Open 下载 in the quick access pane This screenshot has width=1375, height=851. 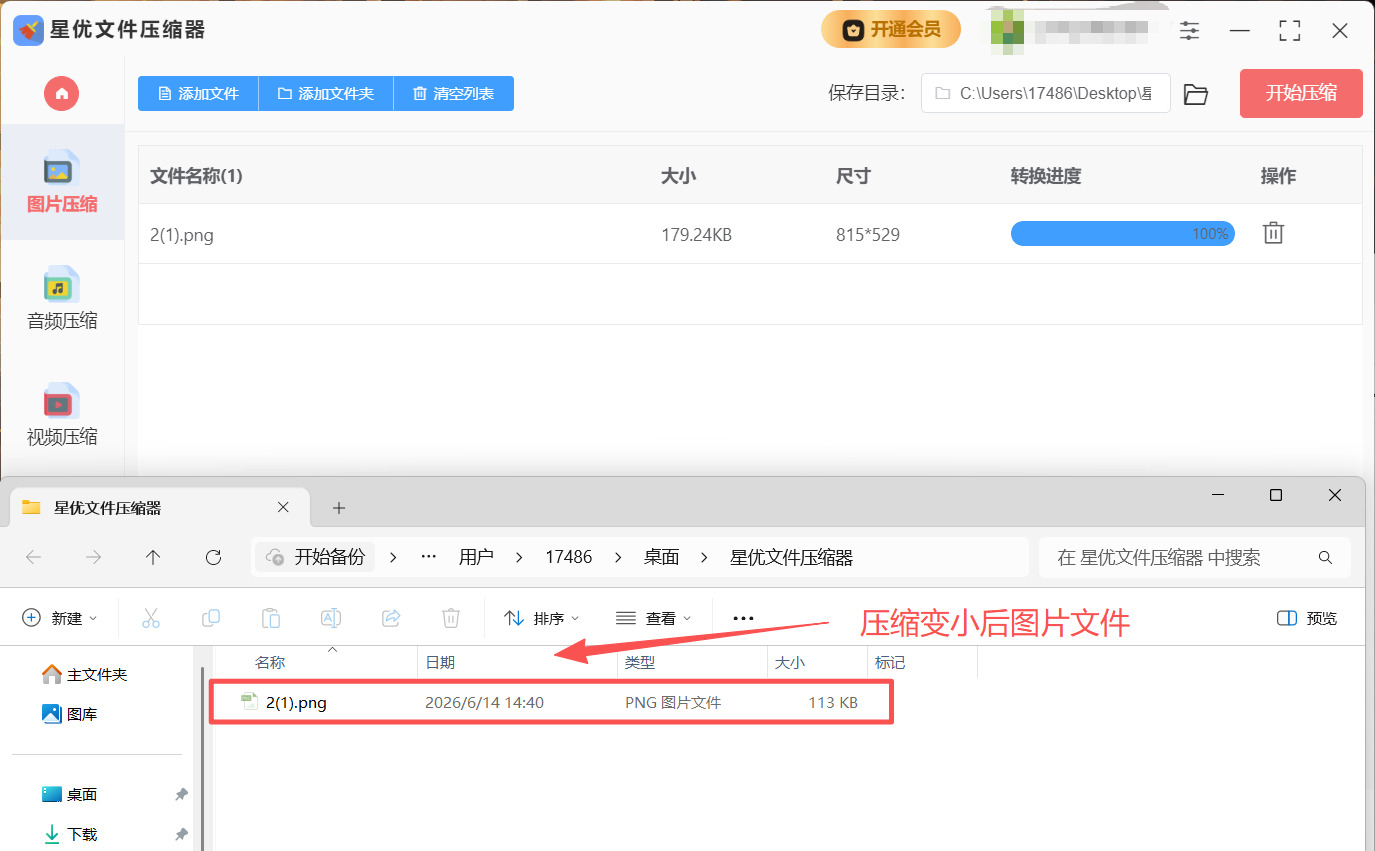point(70,834)
